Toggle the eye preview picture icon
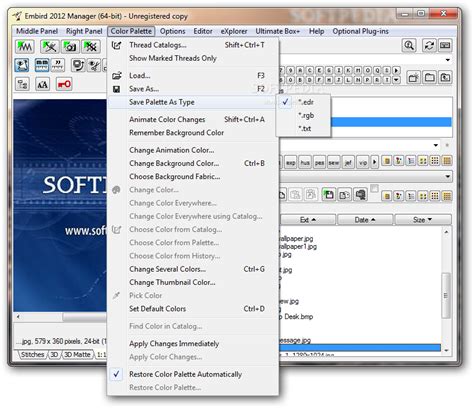 pyautogui.click(x=22, y=65)
